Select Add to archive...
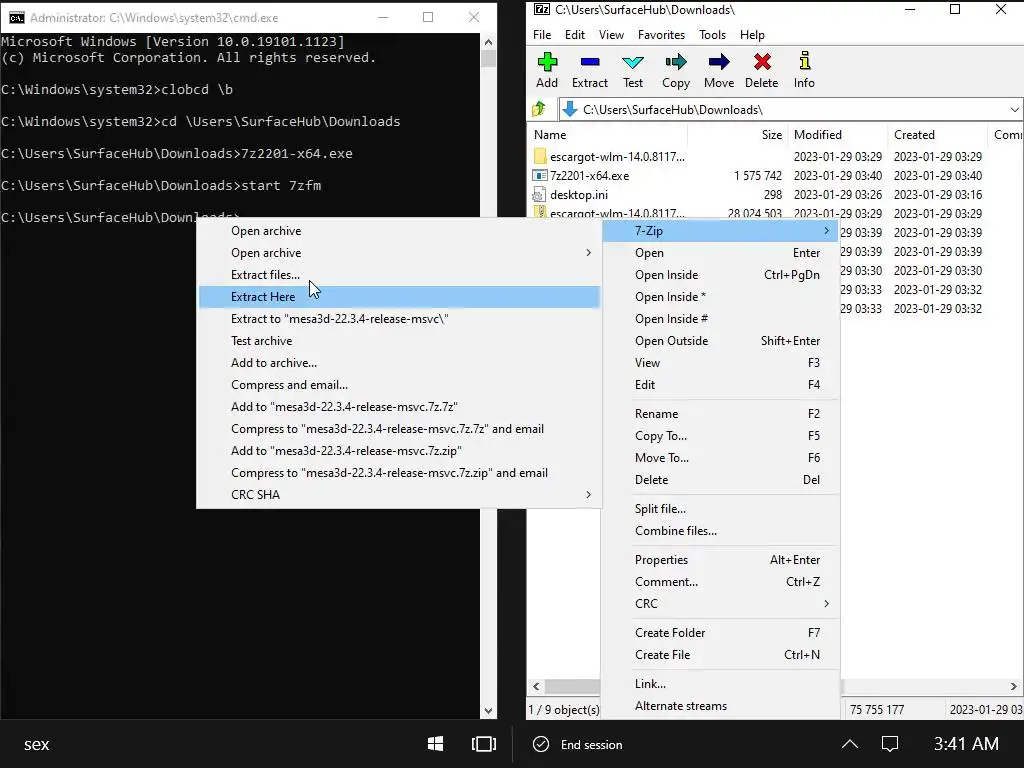Screen dimensions: 1024x768 coord(398,362)
